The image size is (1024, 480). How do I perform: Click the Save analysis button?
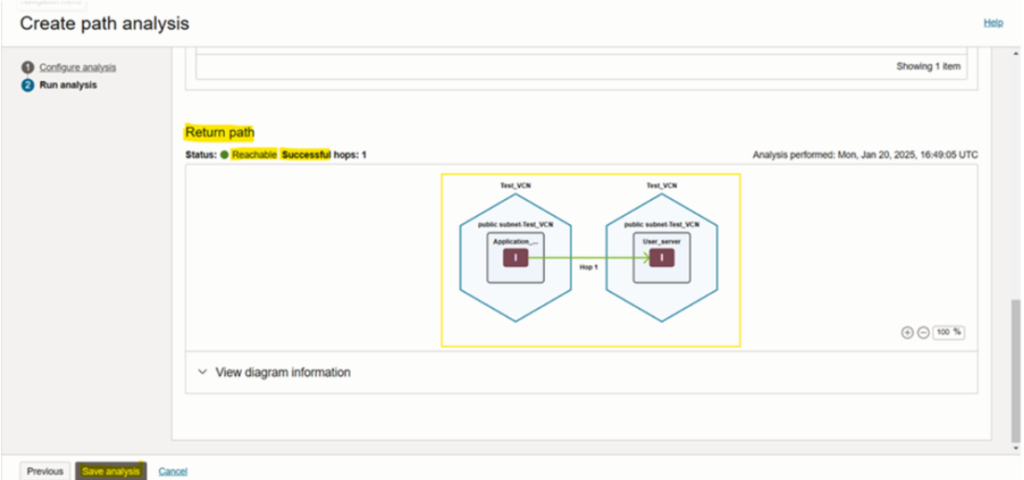click(x=111, y=471)
